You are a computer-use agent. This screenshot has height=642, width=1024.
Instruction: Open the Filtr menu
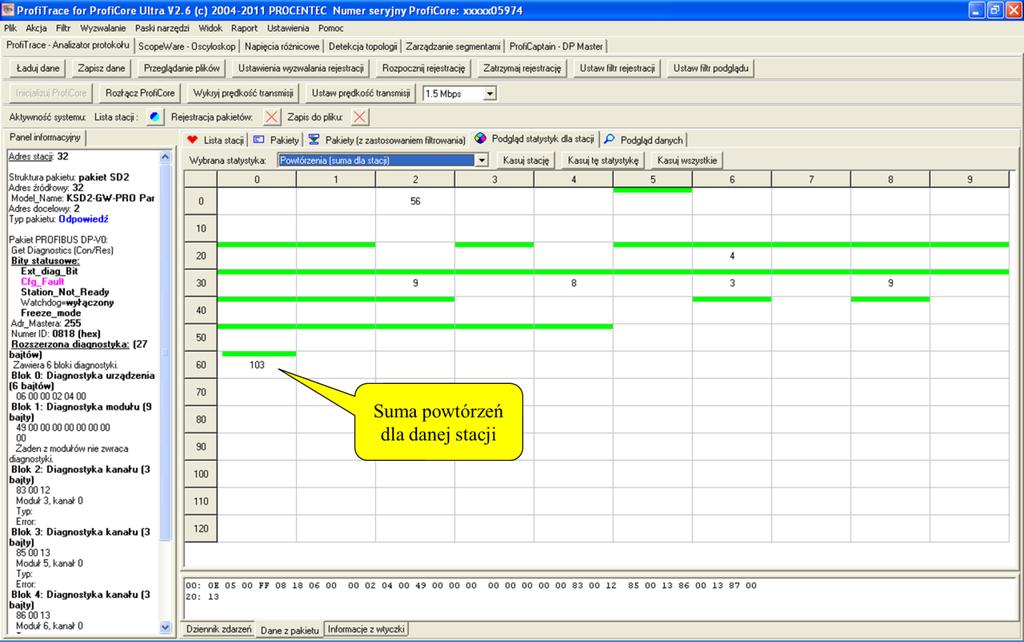[63, 28]
